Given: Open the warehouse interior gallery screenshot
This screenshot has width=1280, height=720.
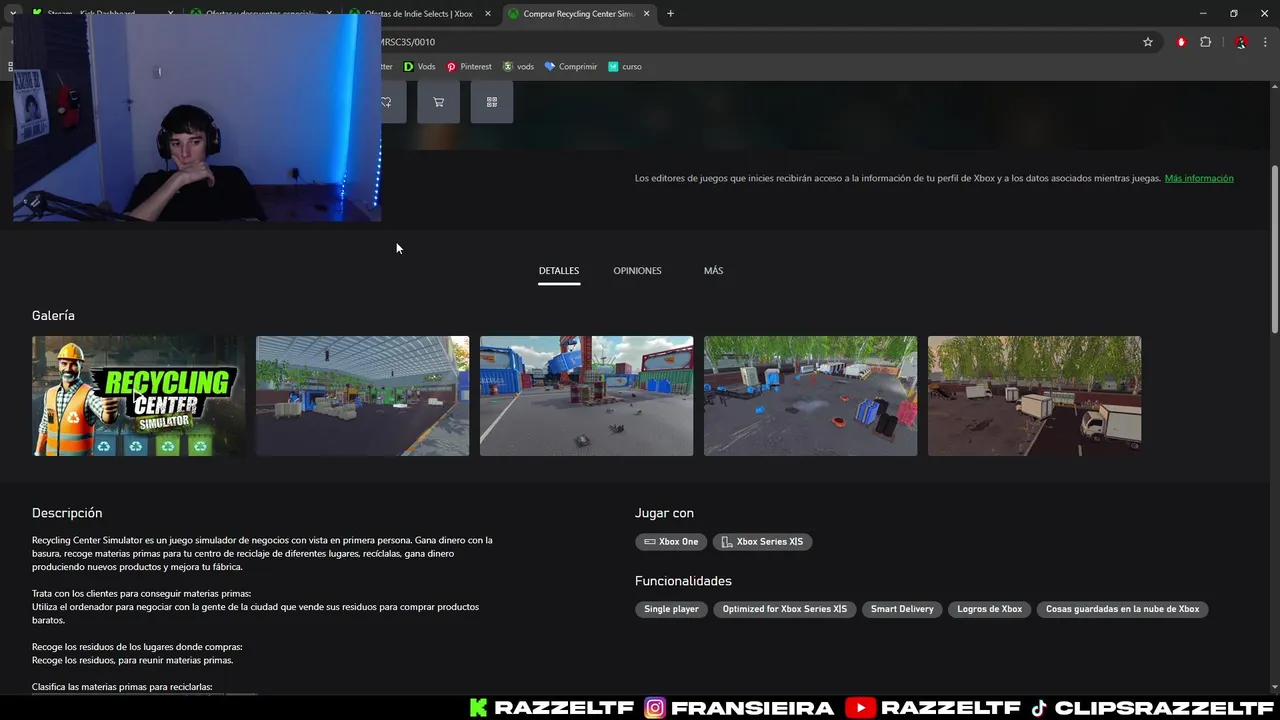Looking at the screenshot, I should pyautogui.click(x=362, y=396).
